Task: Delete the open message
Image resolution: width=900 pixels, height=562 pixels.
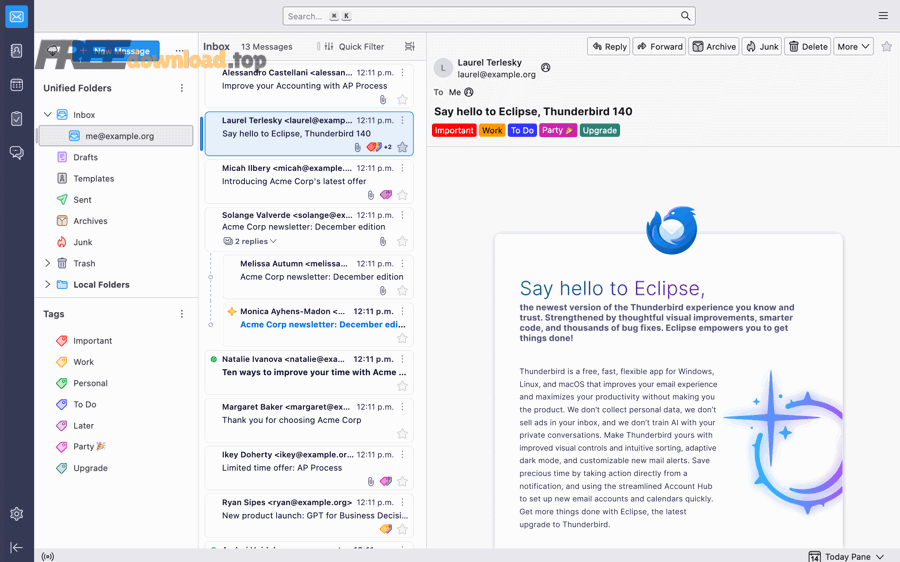Action: 808,46
